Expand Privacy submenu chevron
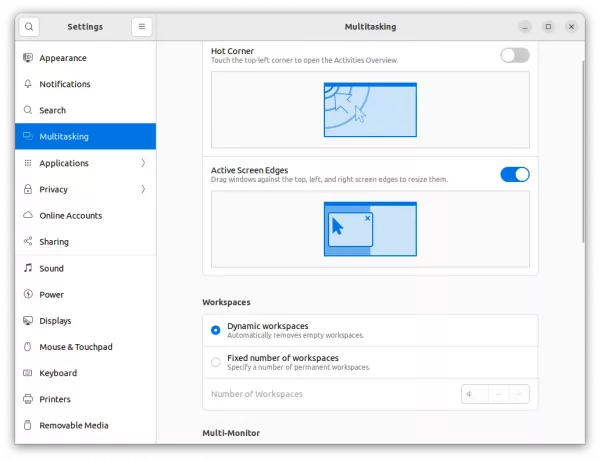Viewport: 600px width, 461px height. [143, 189]
